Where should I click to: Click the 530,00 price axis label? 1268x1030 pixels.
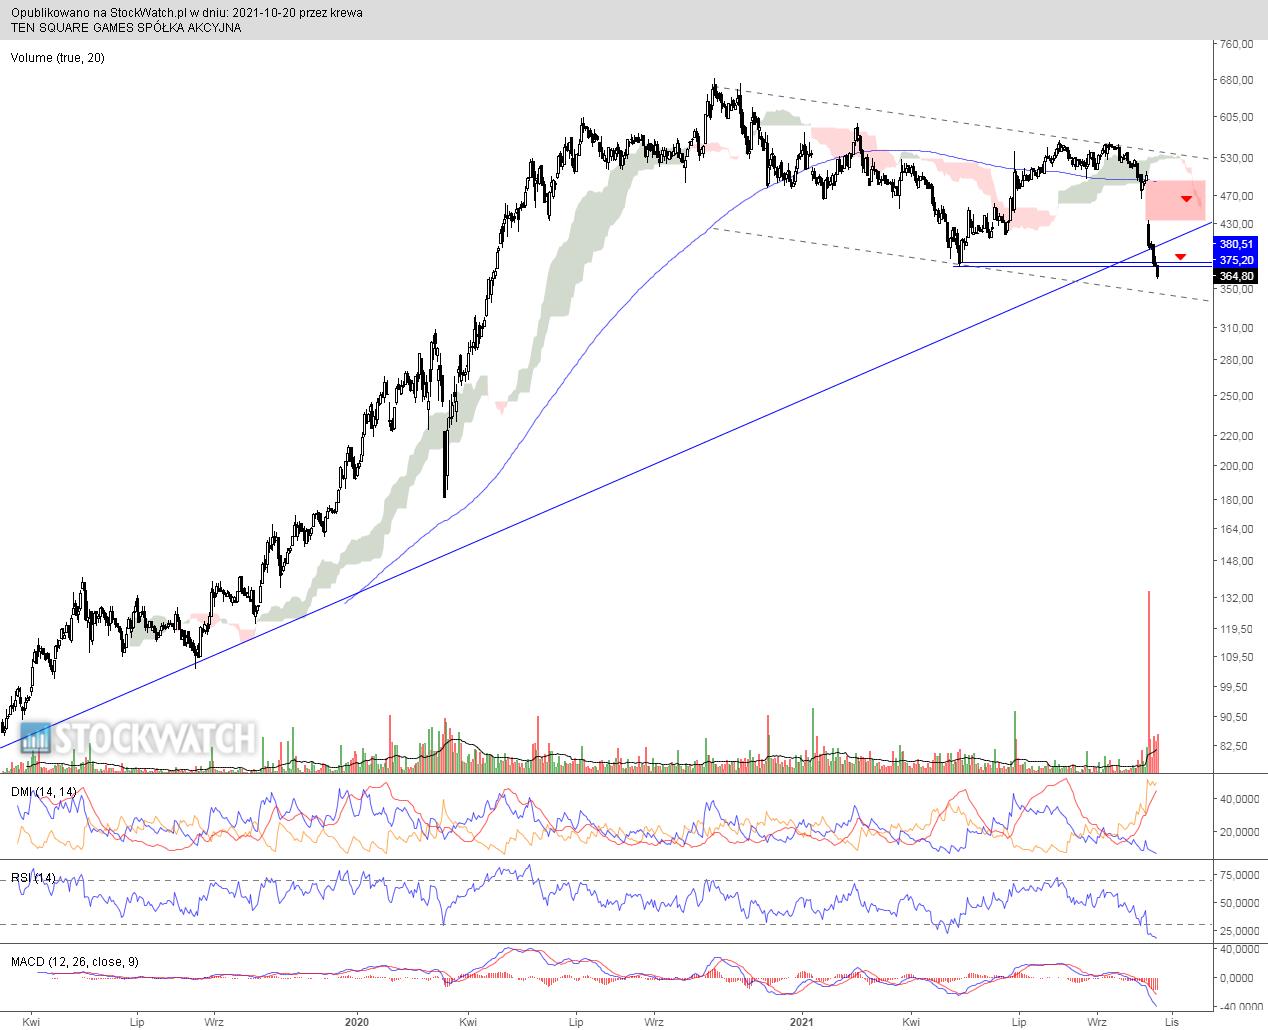point(1238,158)
